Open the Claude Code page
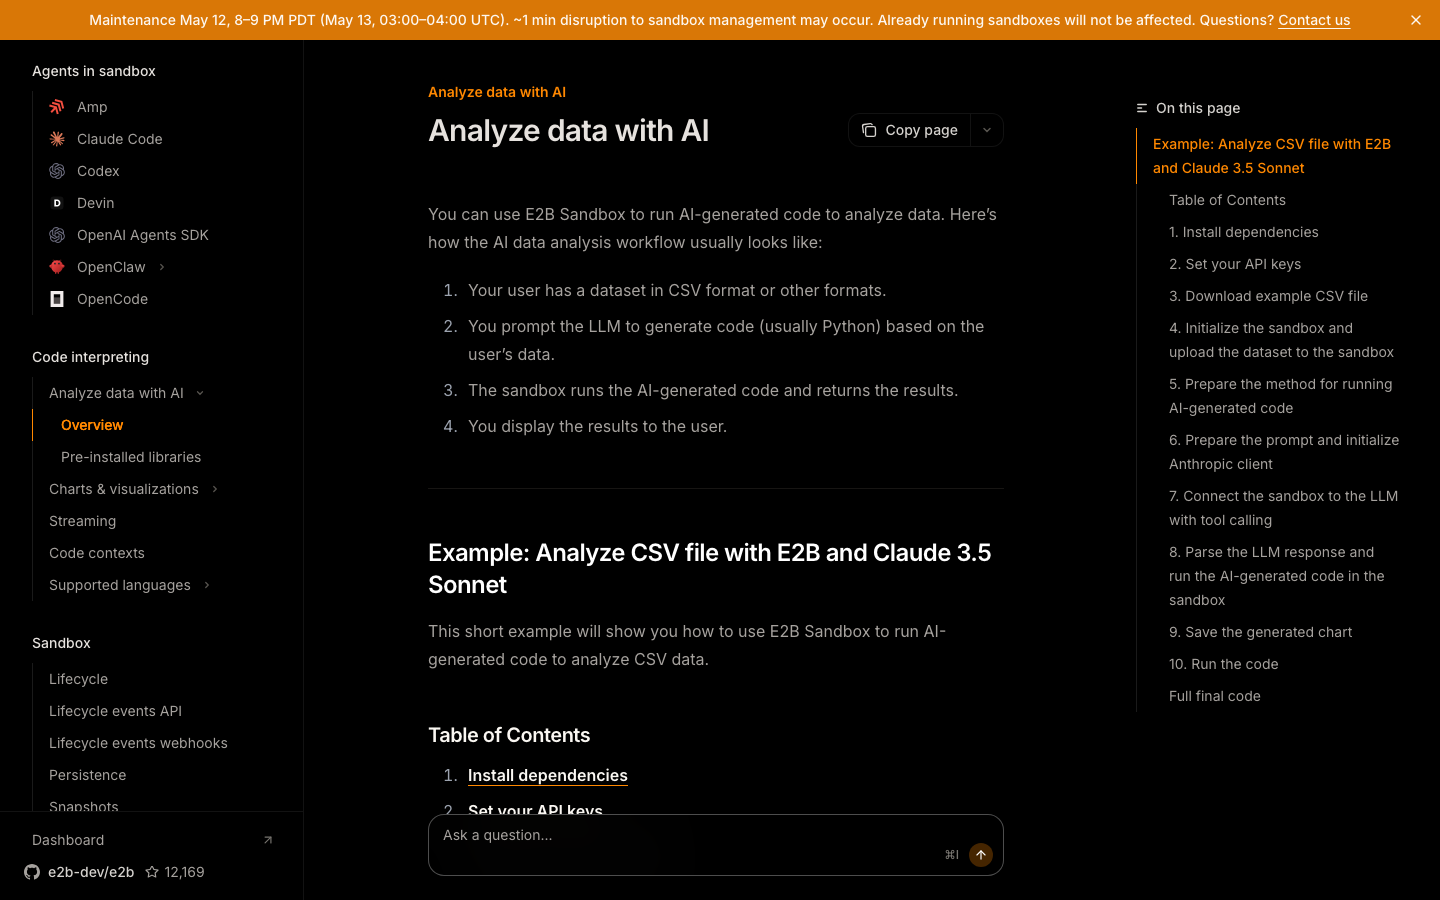This screenshot has height=900, width=1440. click(119, 139)
